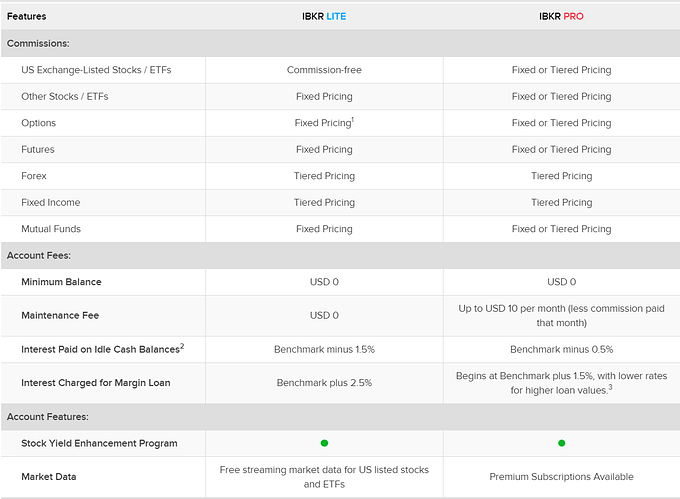
Task: Select the Benchmark minus 0.5% cell
Action: (561, 349)
